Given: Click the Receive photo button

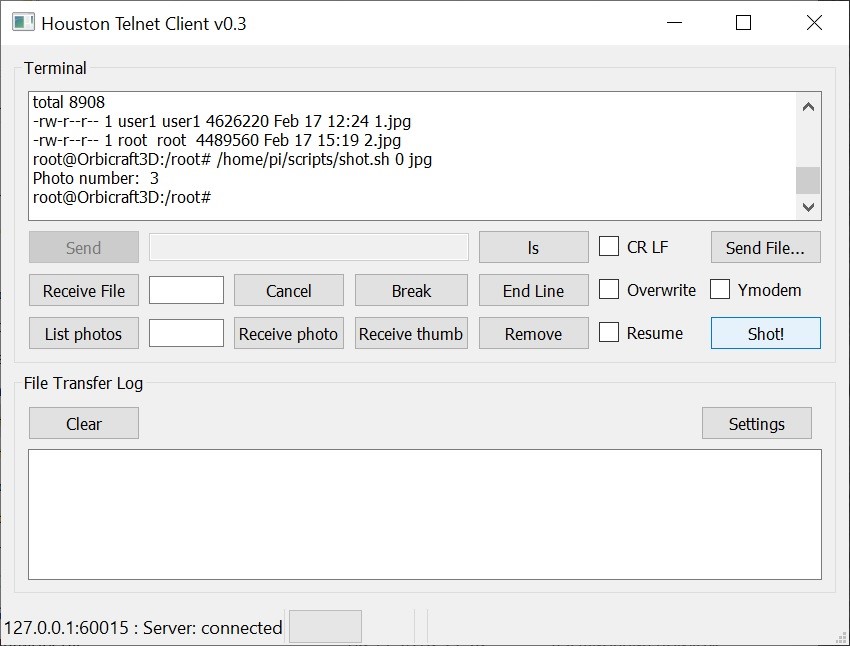Looking at the screenshot, I should click(288, 334).
